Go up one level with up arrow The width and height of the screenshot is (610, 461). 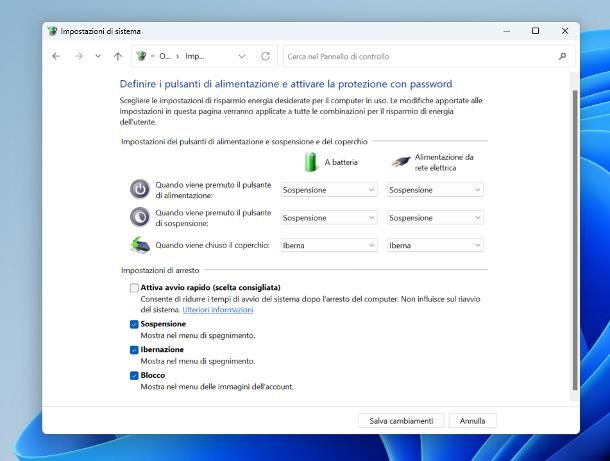(x=118, y=56)
